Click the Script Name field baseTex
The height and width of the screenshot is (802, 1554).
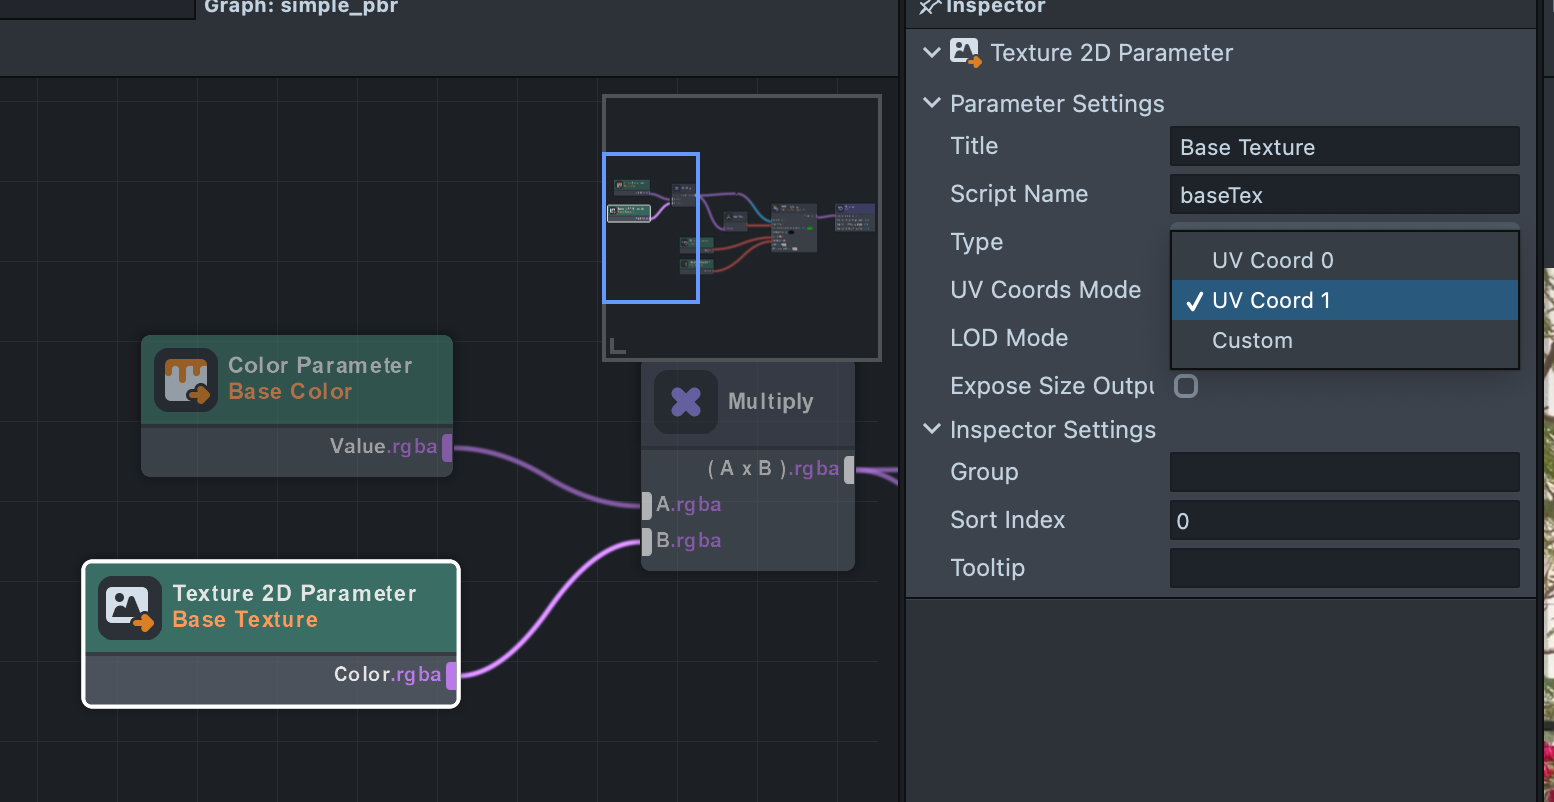1344,195
